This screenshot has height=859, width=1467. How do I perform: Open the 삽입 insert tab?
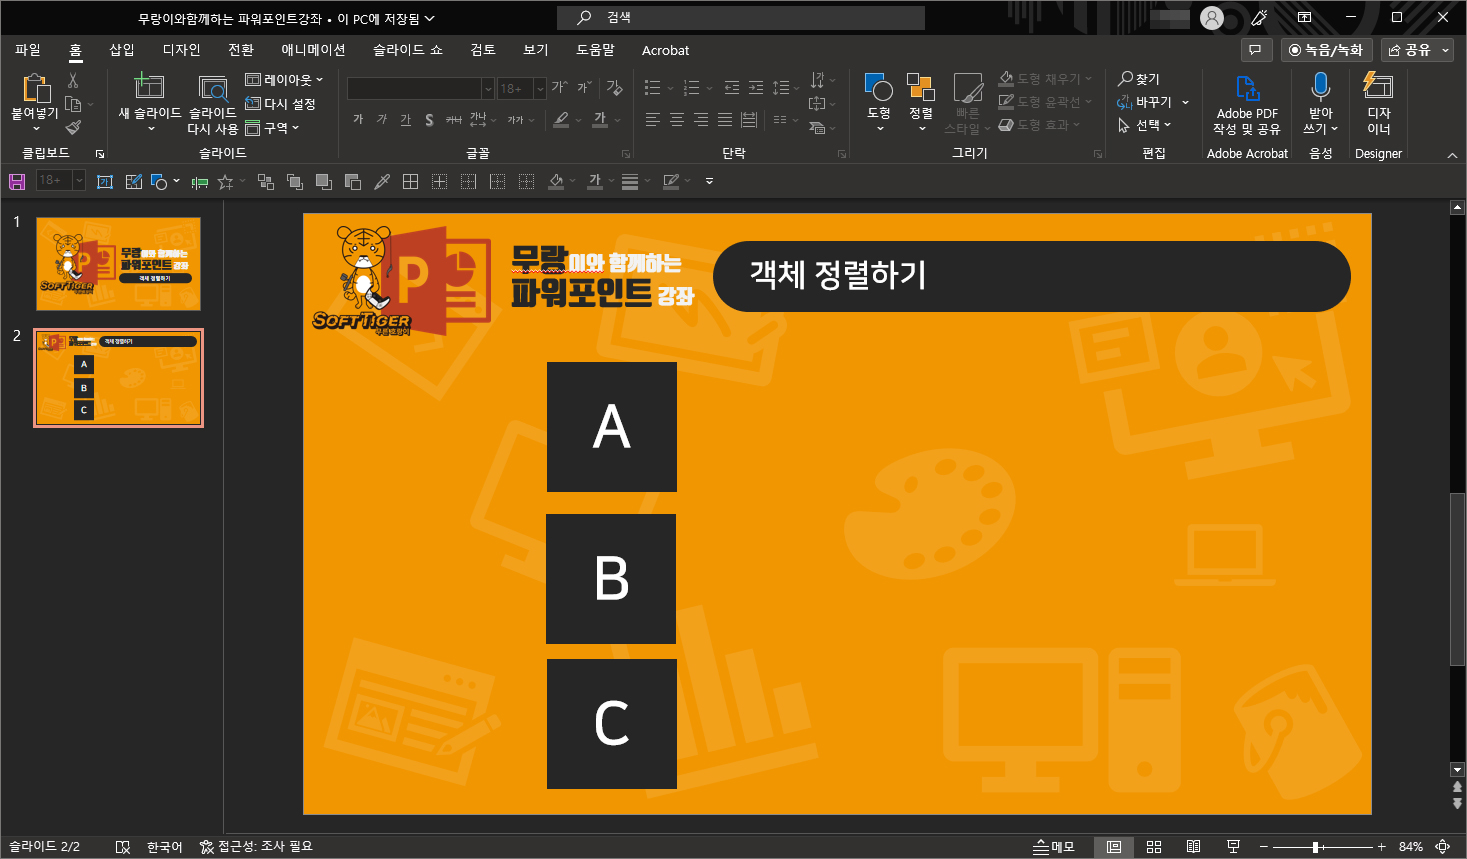click(122, 50)
